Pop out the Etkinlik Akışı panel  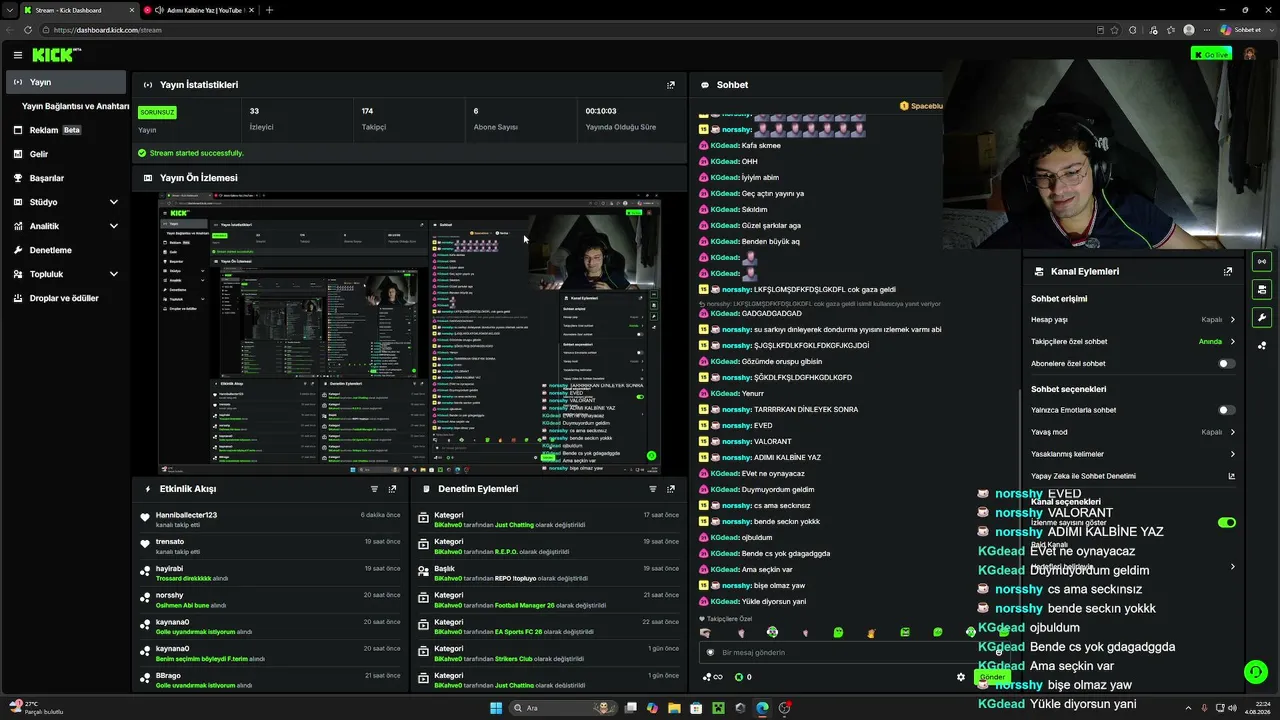(392, 489)
